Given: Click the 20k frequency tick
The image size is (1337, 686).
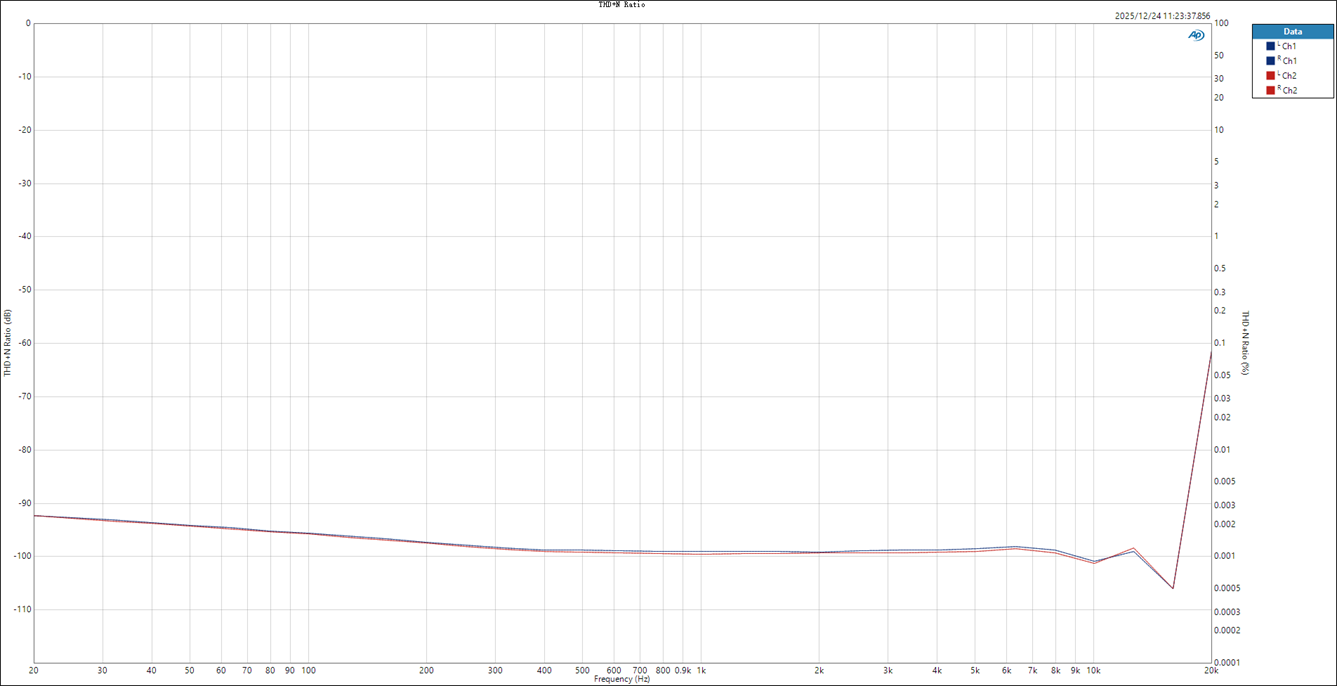Looking at the screenshot, I should pyautogui.click(x=1211, y=670).
